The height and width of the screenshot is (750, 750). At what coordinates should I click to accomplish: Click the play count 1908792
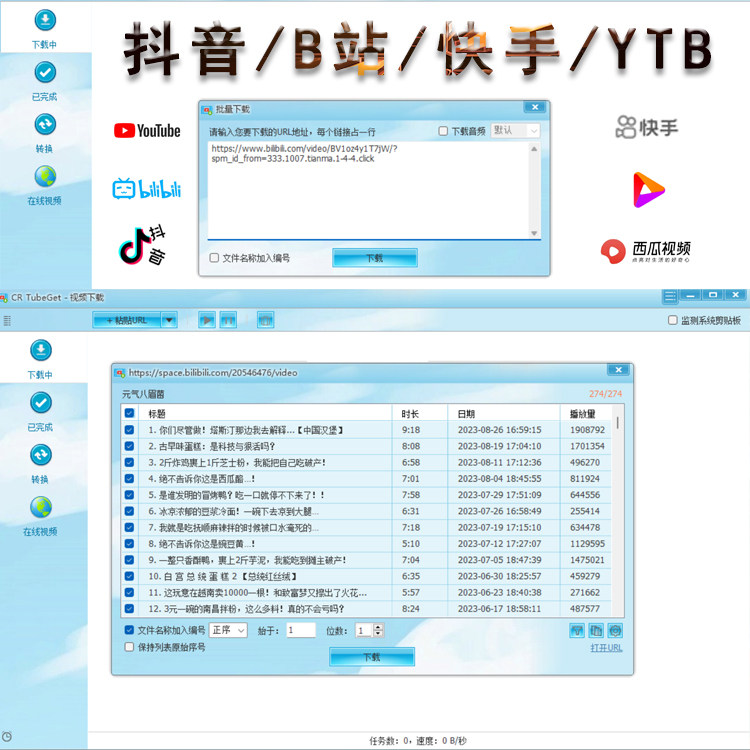(587, 430)
